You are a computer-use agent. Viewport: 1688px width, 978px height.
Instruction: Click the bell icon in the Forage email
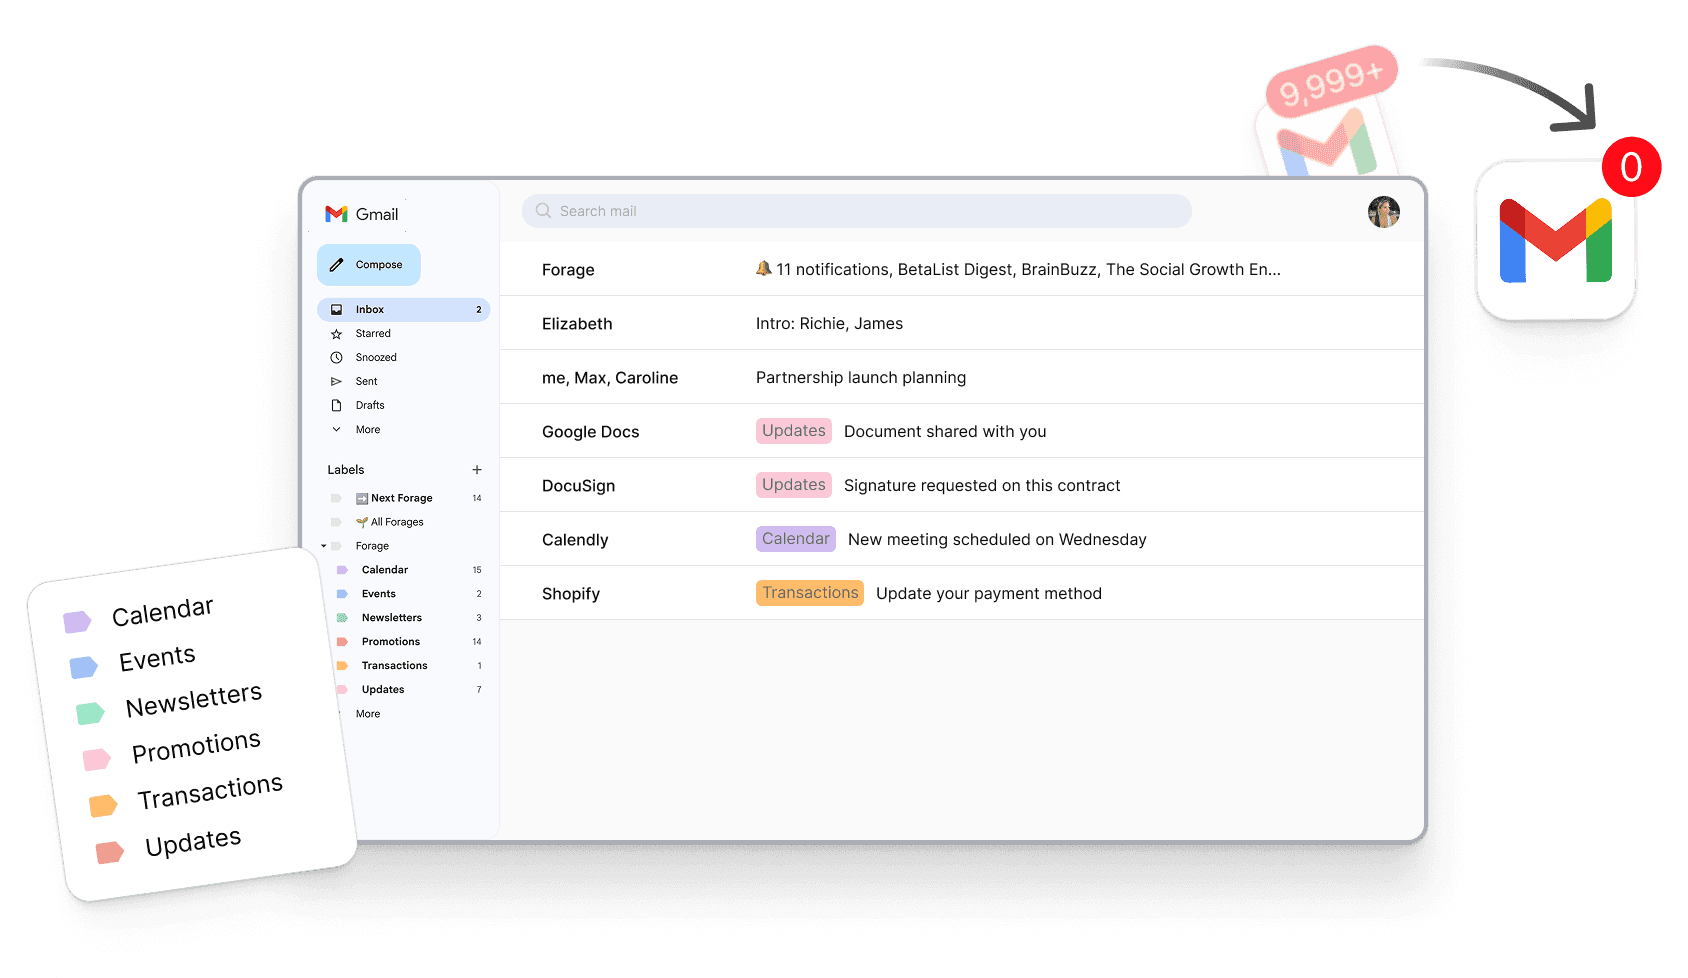click(x=764, y=268)
